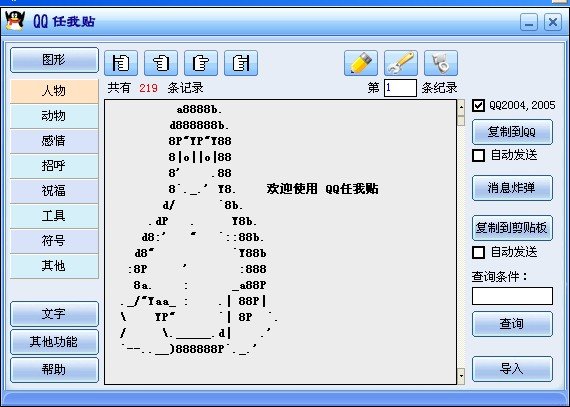Image resolution: width=570 pixels, height=407 pixels.
Task: Select the 动物 category
Action: coord(55,116)
